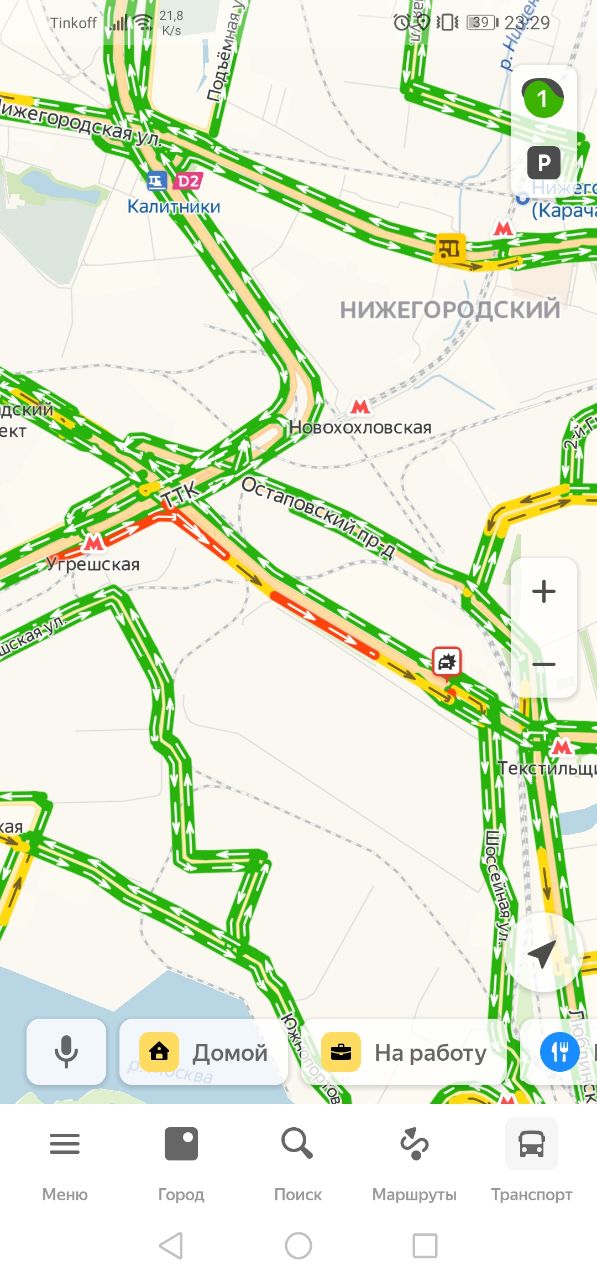
Task: Open the Меню tab
Action: pyautogui.click(x=65, y=1163)
